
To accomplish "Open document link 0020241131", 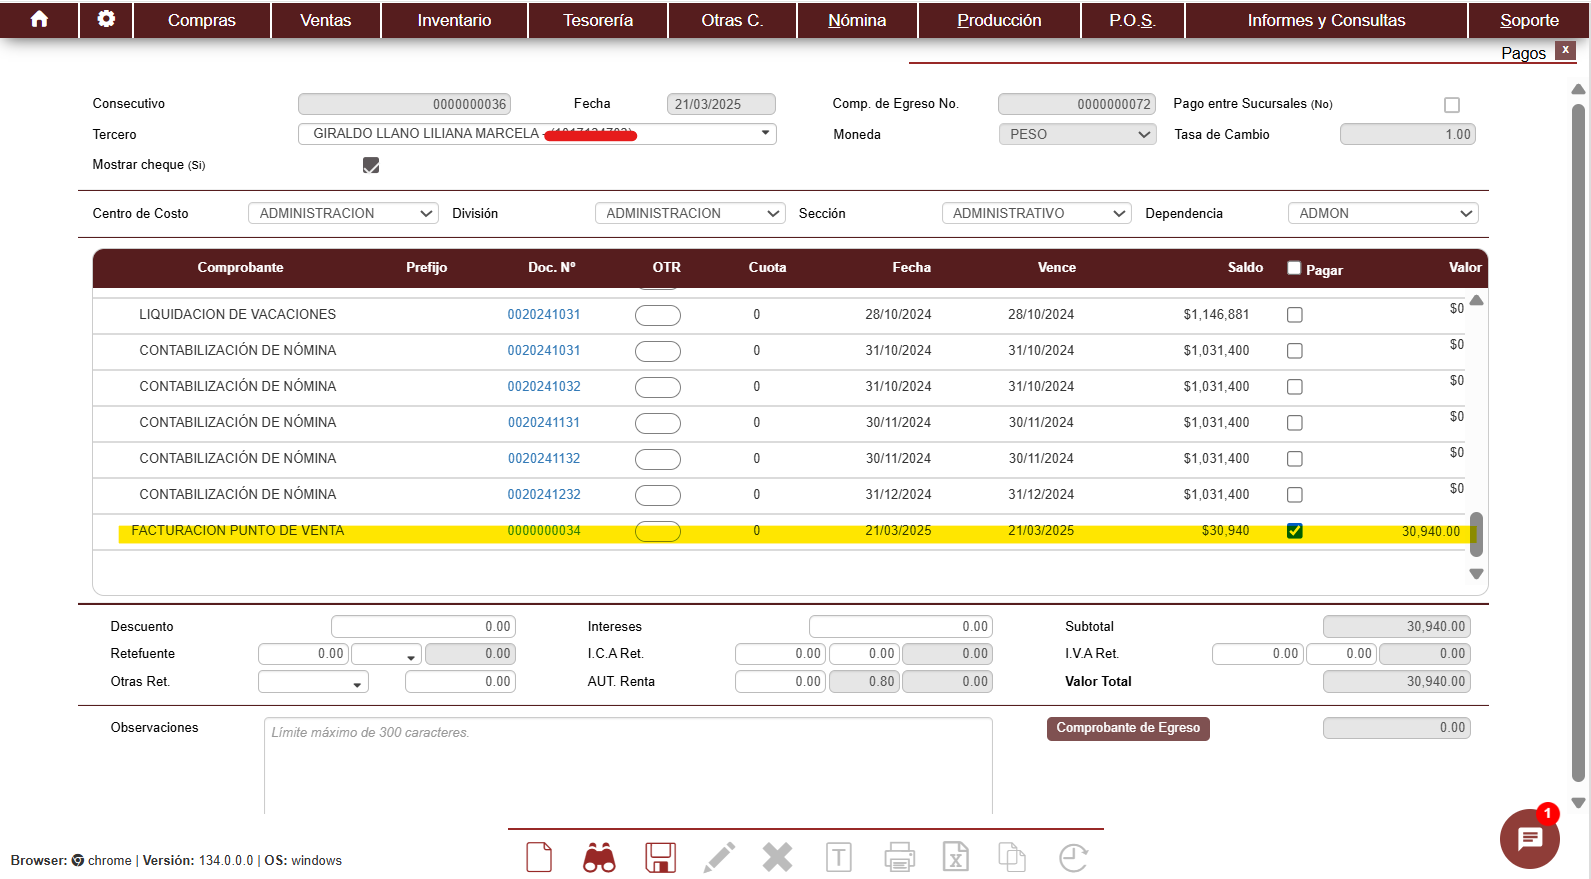I will [x=544, y=423].
